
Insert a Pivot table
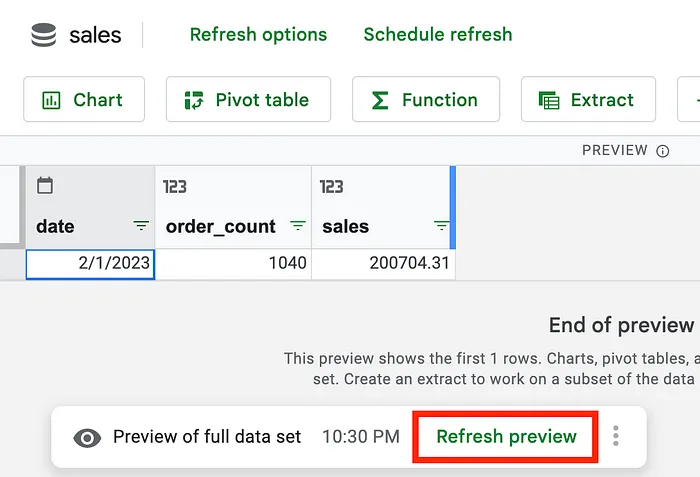click(x=248, y=99)
